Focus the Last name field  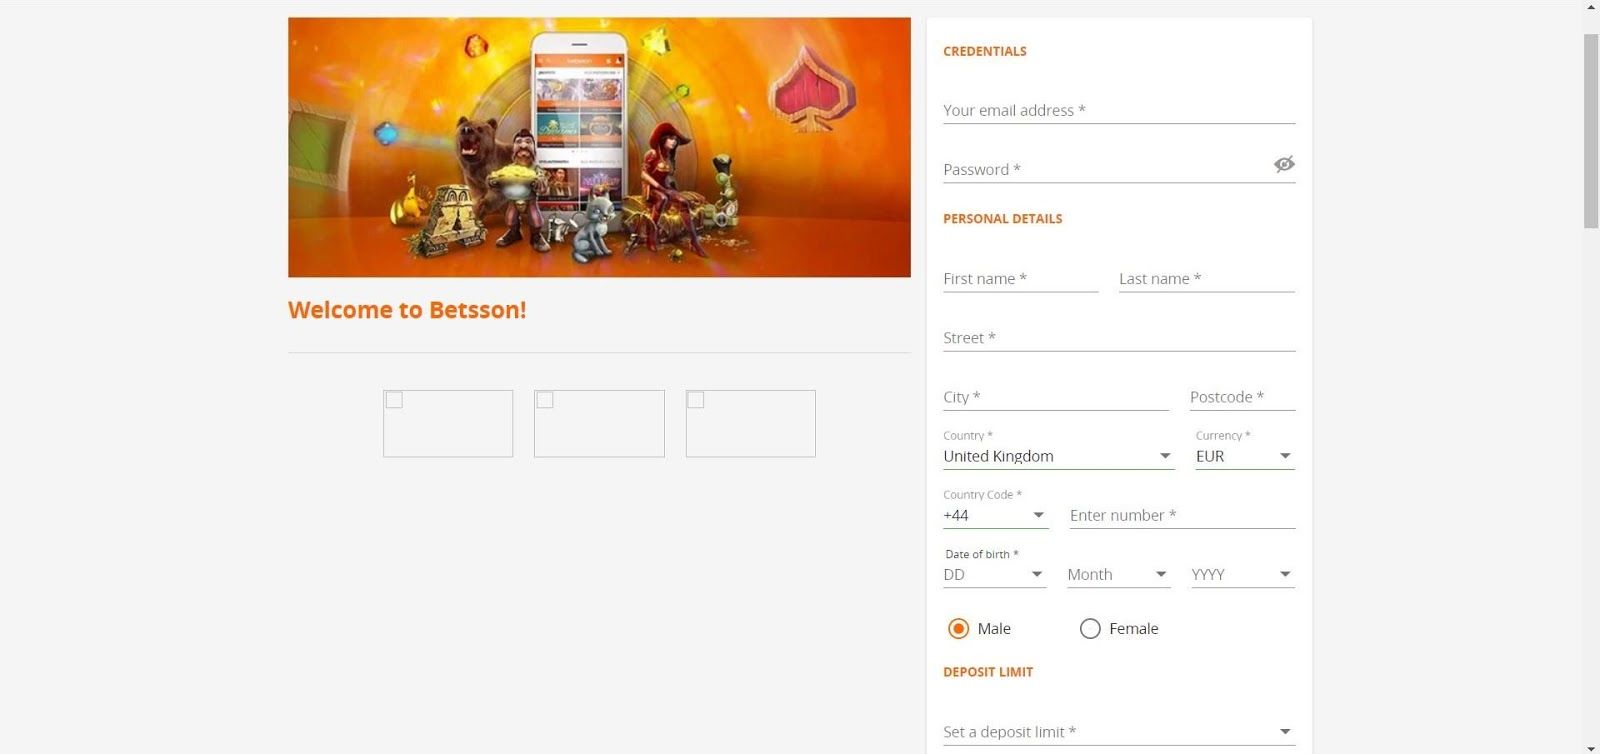point(1207,279)
